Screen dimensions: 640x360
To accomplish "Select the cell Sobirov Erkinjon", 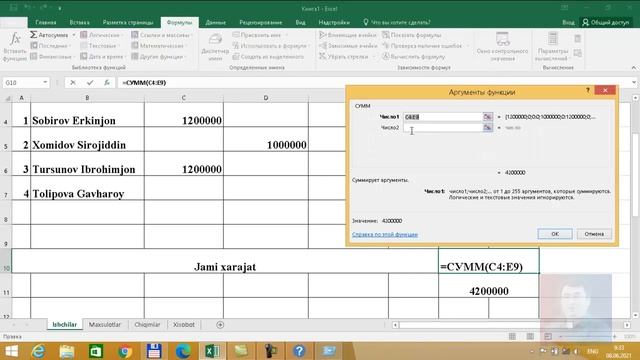I will [x=87, y=115].
